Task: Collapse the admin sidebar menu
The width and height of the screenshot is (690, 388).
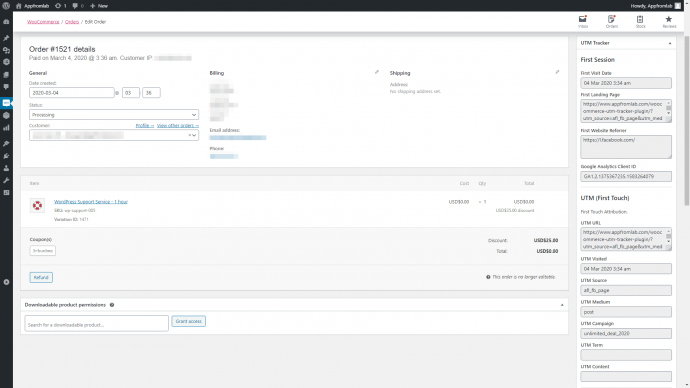Action: [x=6, y=282]
